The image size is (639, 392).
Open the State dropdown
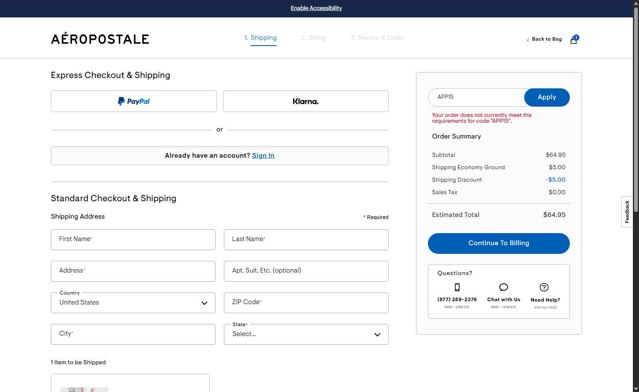tap(306, 334)
